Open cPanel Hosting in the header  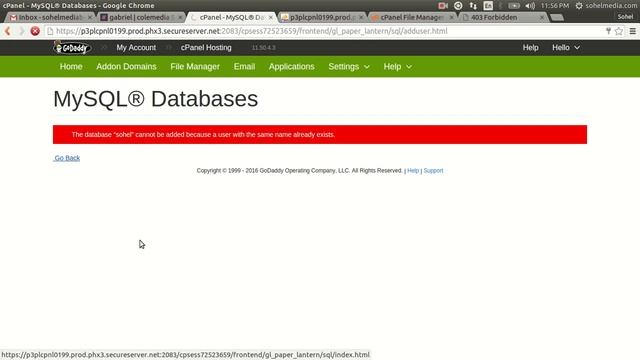coord(206,48)
